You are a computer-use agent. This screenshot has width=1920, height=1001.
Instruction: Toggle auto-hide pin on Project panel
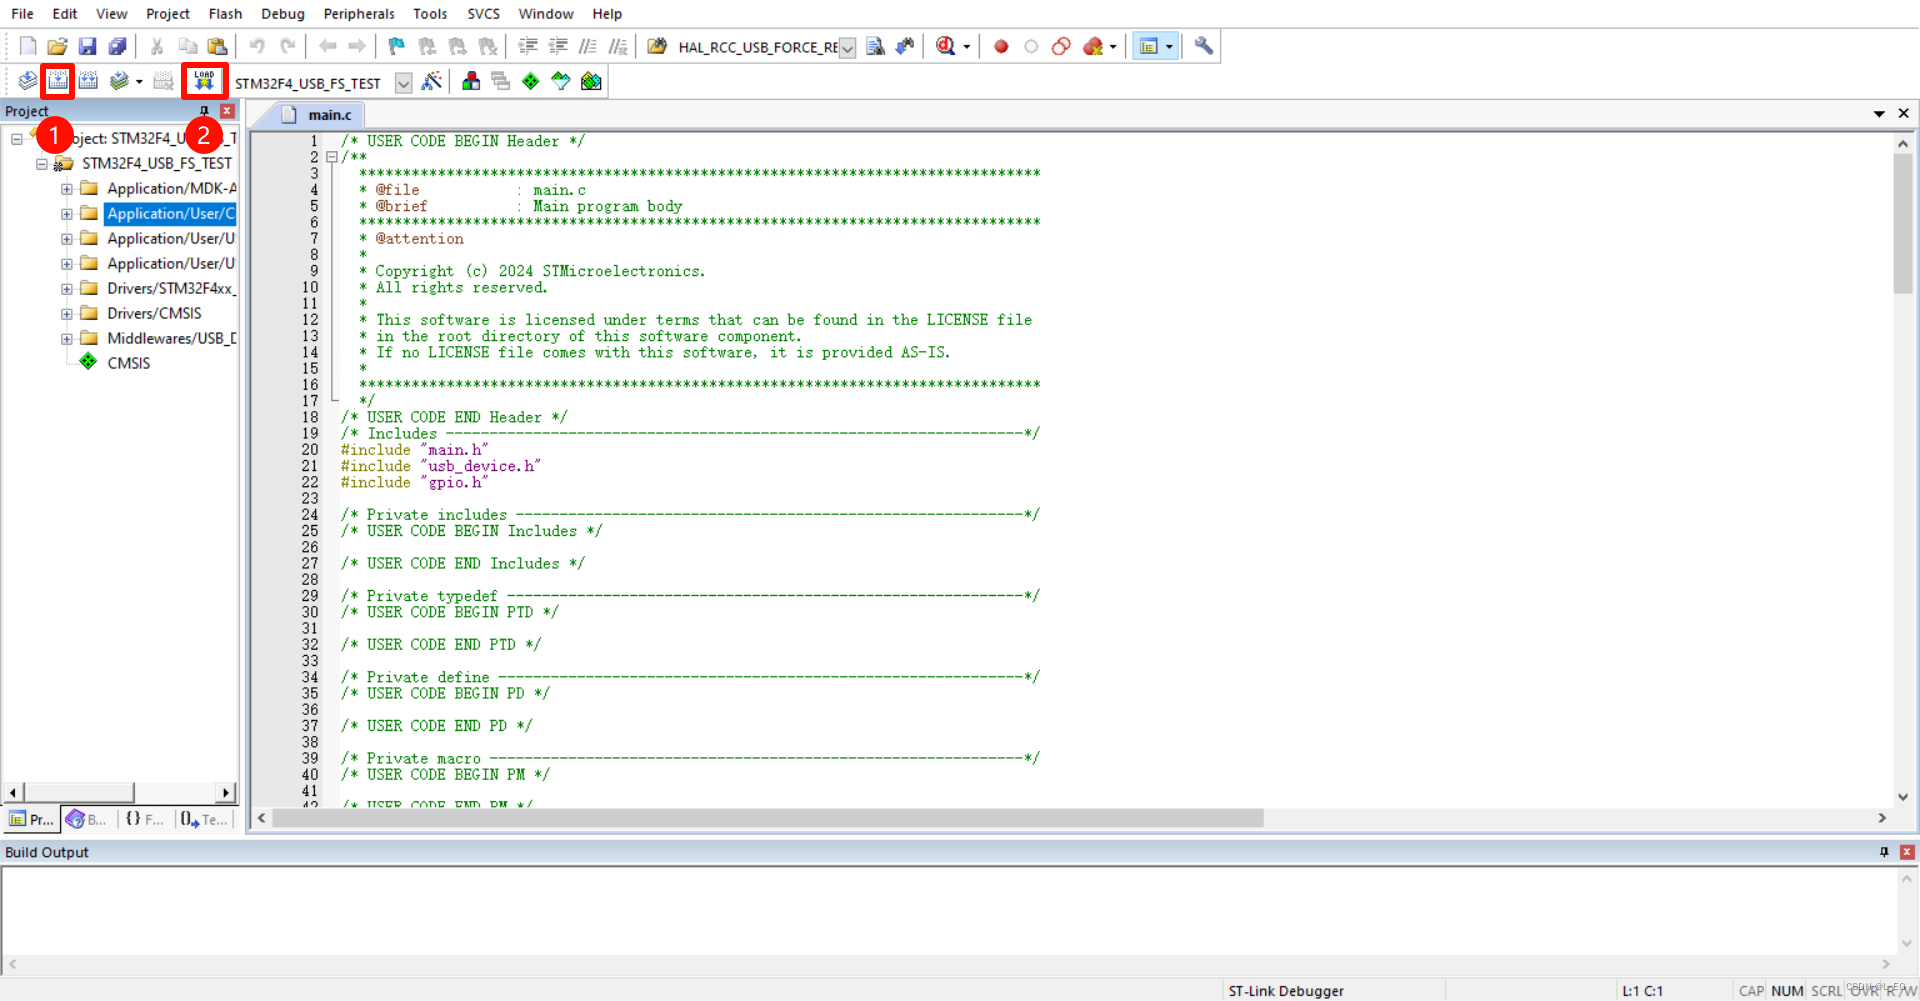click(204, 111)
